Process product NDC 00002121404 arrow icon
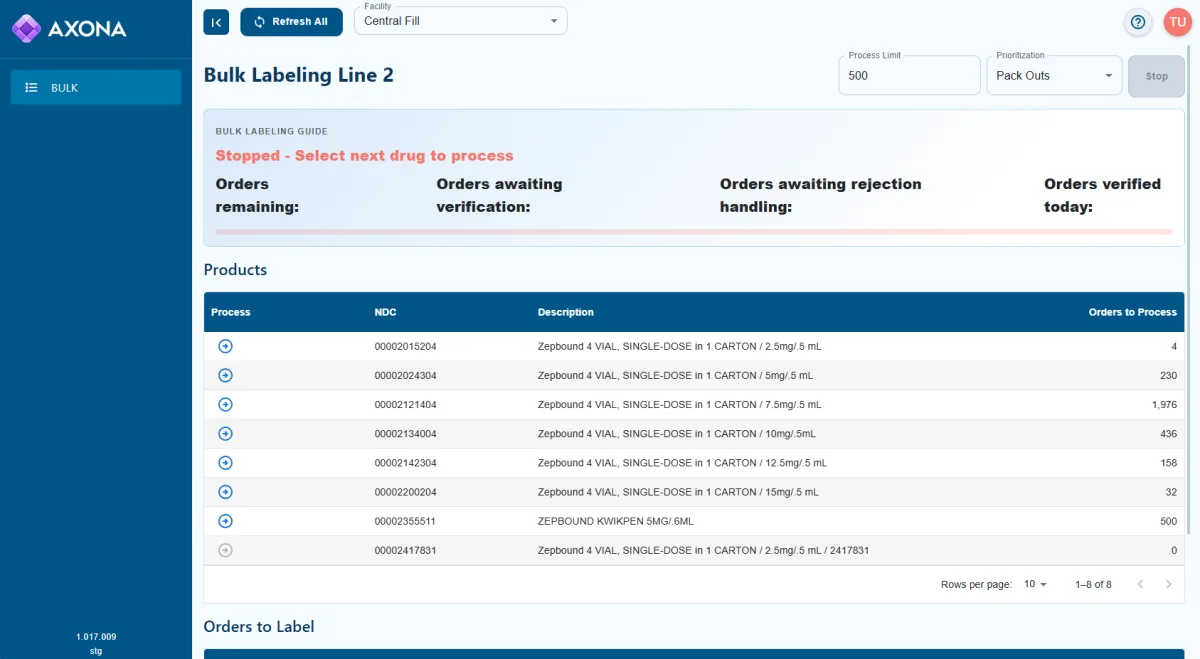1200x659 pixels. [x=225, y=404]
